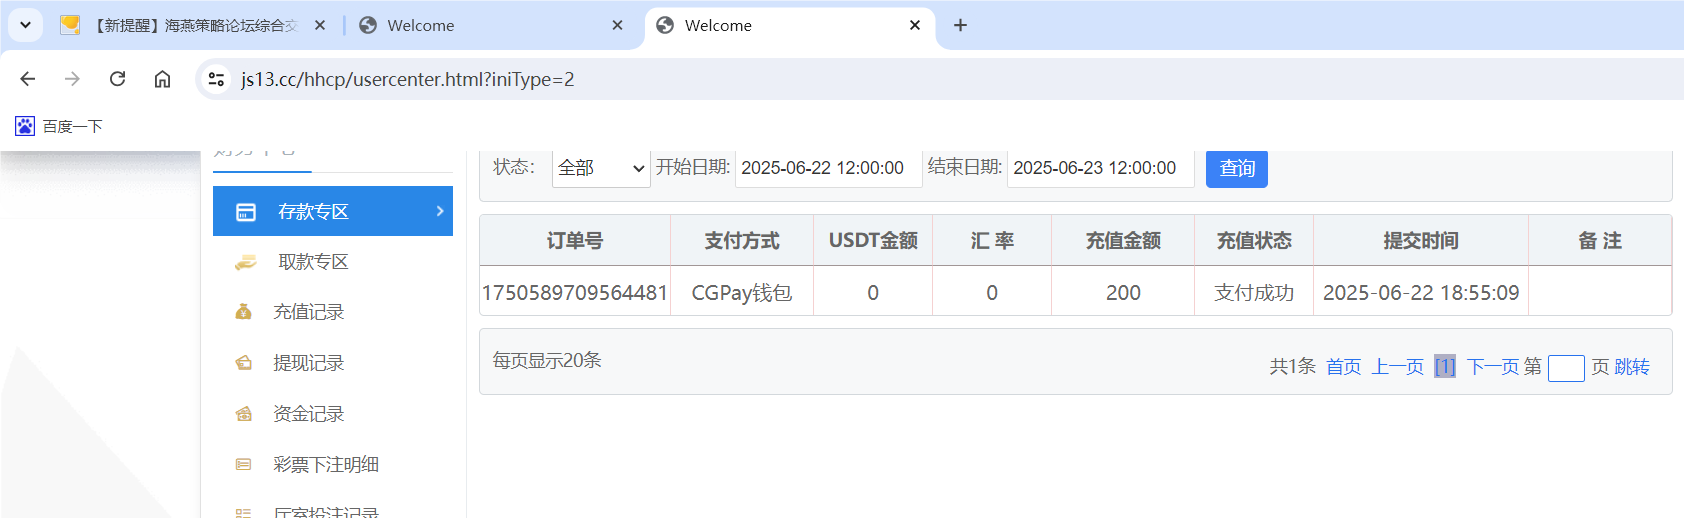This screenshot has height=518, width=1684.
Task: Click the 备注 column header
Action: pos(1600,241)
